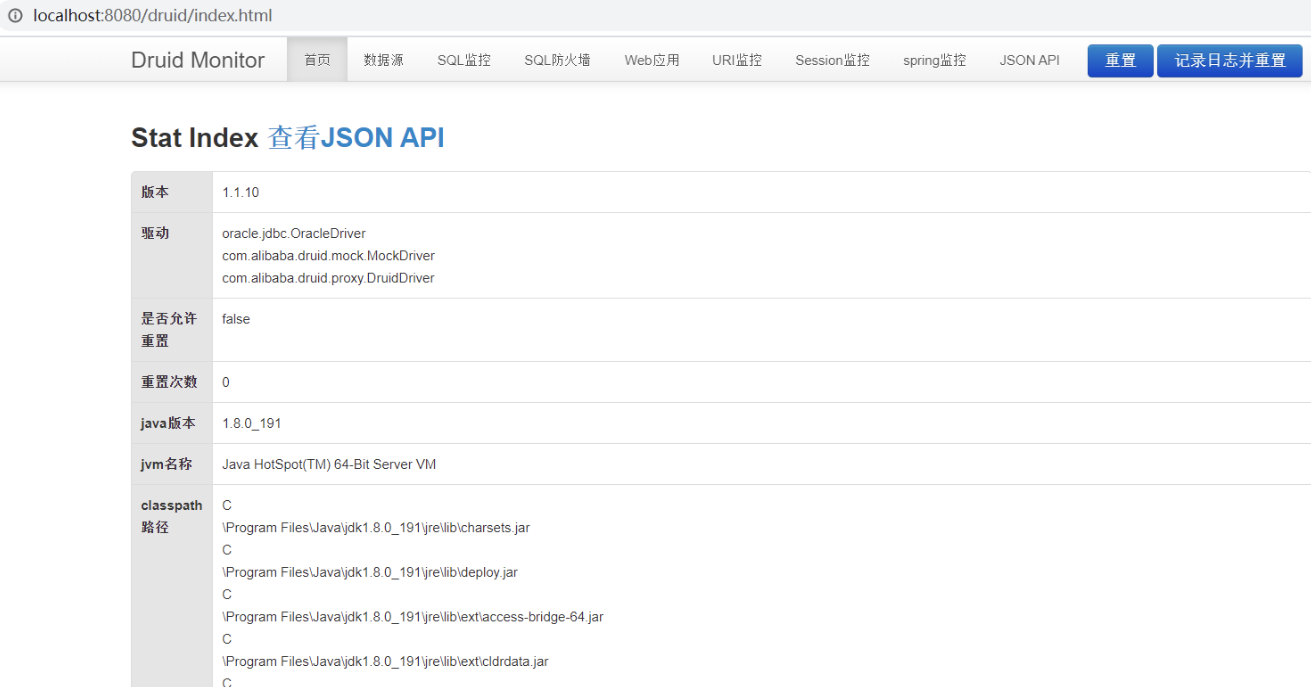1311x687 pixels.
Task: Select the classpath路径 row label
Action: [172, 516]
